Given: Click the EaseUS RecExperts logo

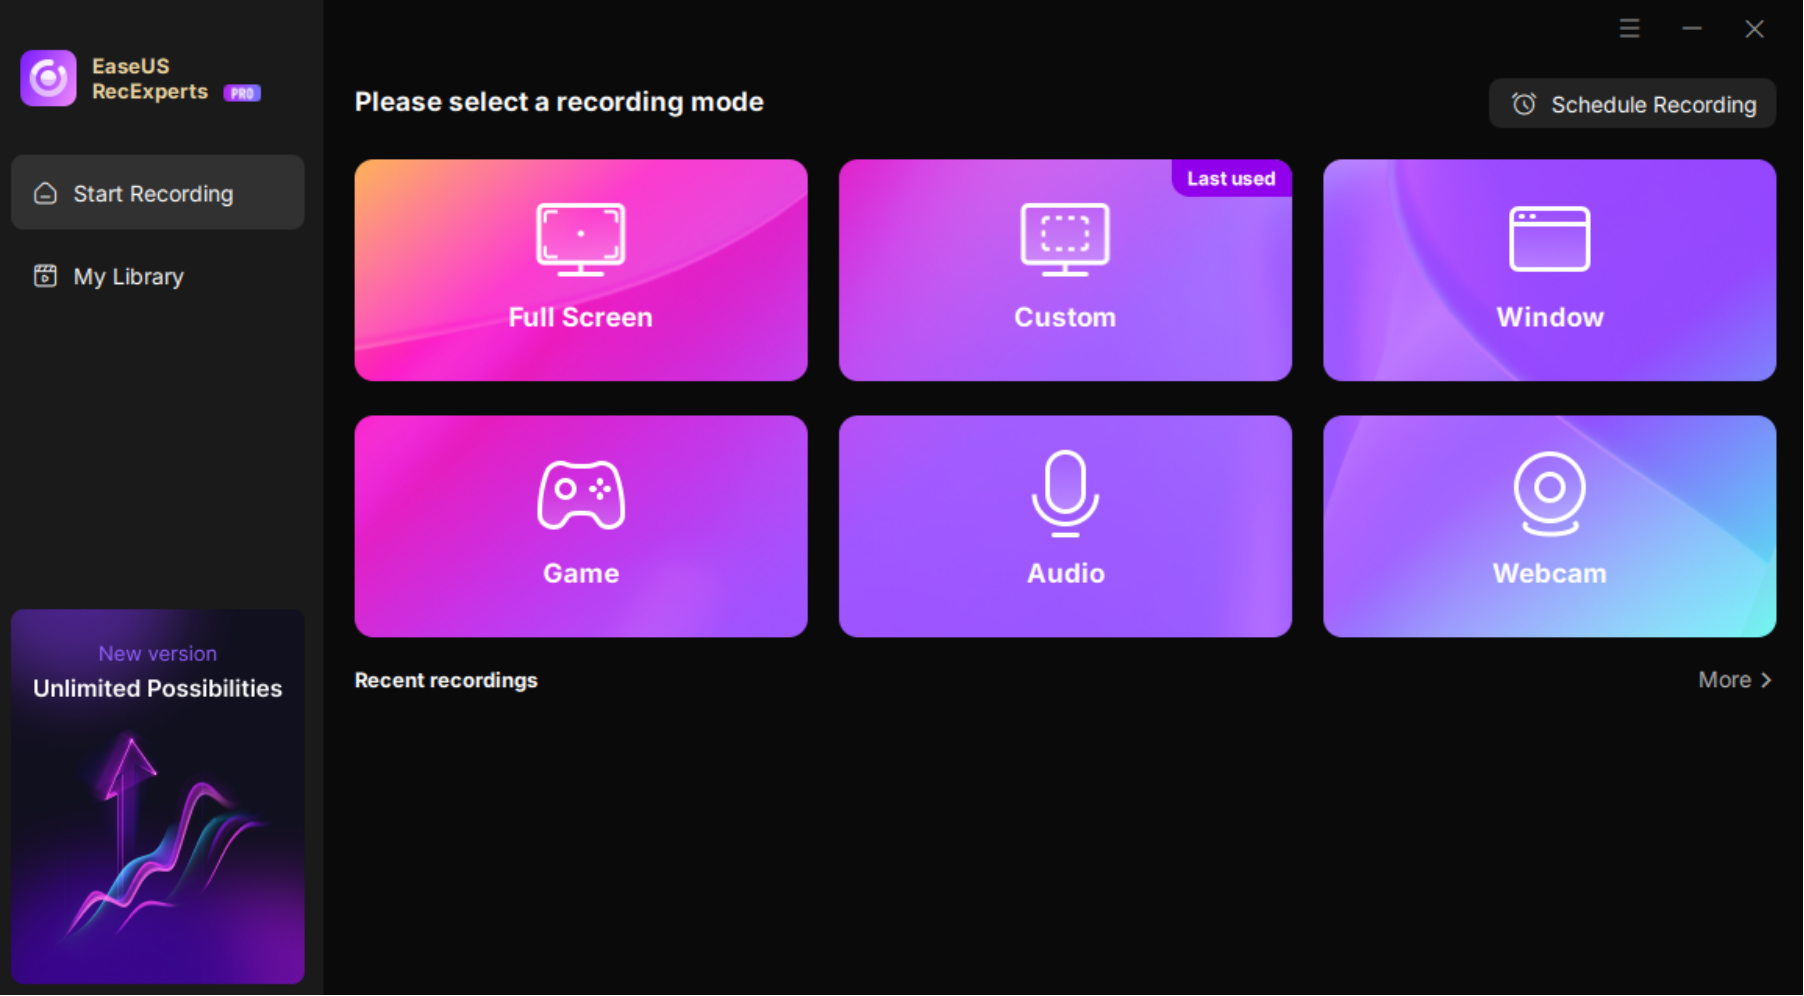Looking at the screenshot, I should (x=48, y=78).
